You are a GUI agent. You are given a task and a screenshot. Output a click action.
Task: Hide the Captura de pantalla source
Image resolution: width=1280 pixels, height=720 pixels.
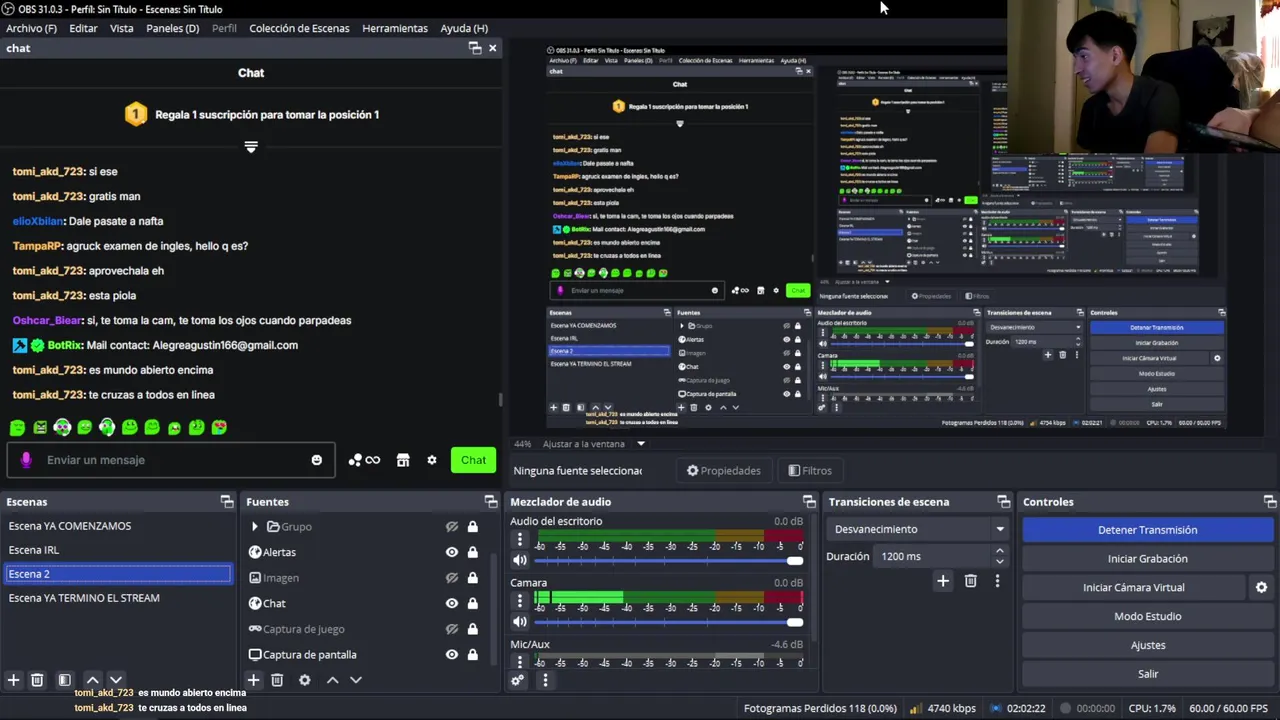pyautogui.click(x=452, y=655)
